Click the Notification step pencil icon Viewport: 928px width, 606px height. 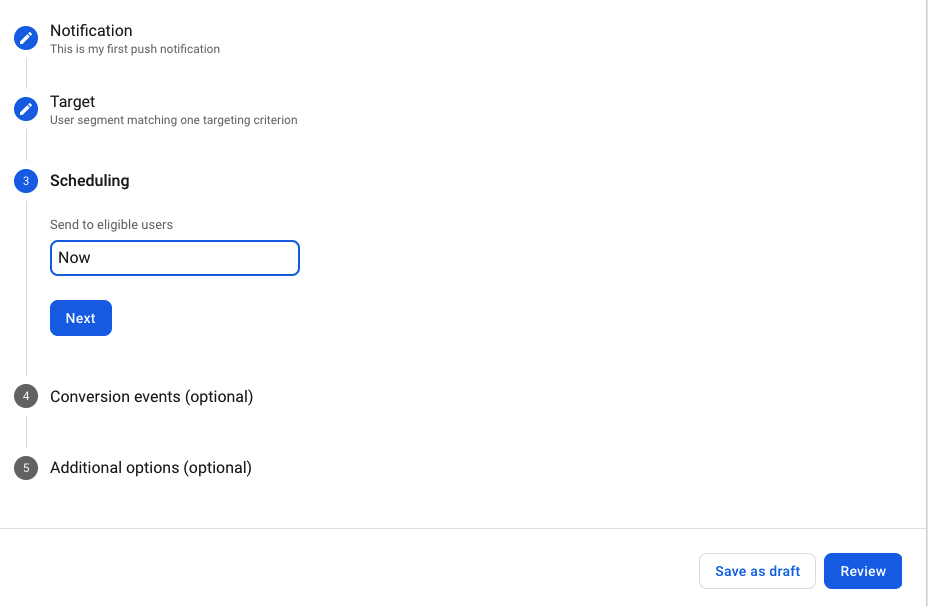pyautogui.click(x=26, y=38)
